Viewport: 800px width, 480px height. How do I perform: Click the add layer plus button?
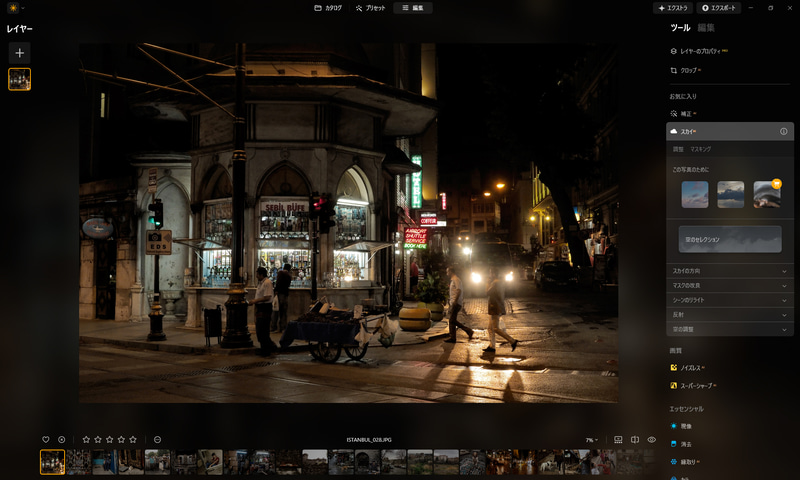[20, 52]
